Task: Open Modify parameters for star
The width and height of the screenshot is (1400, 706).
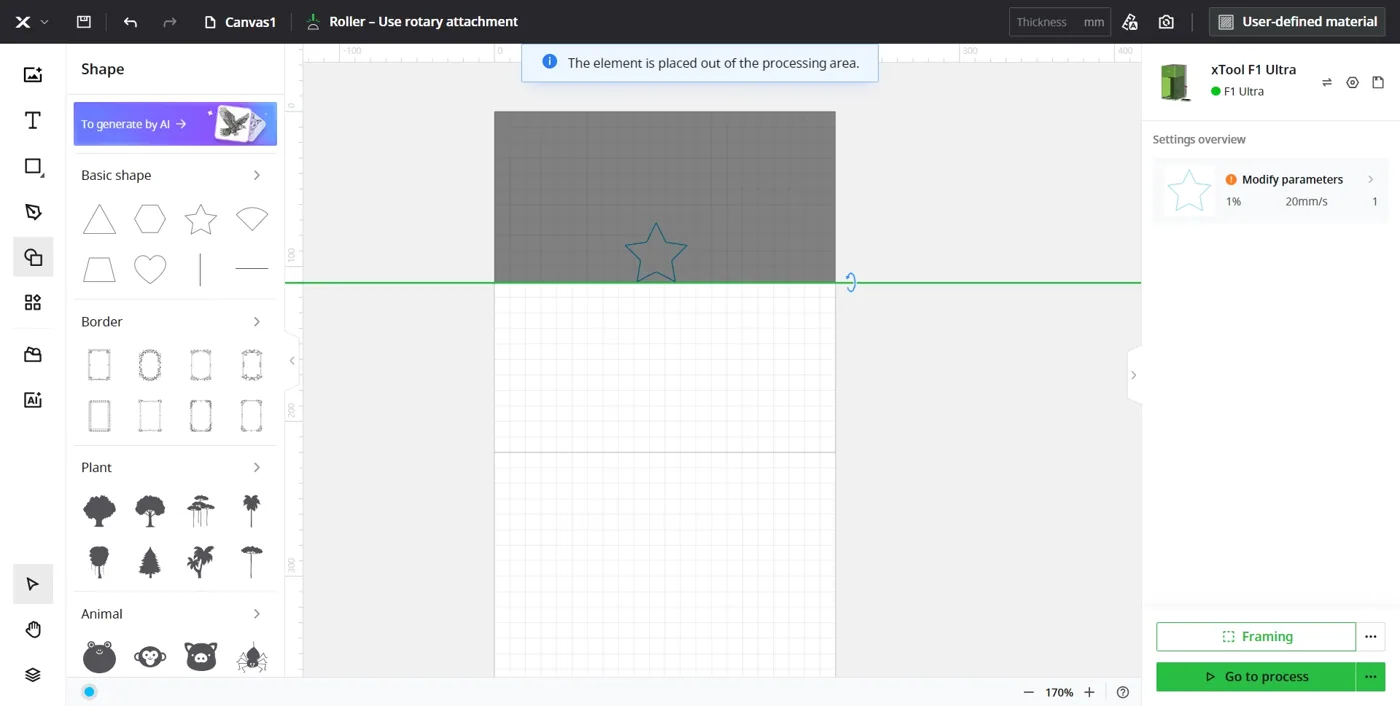Action: pos(1270,190)
